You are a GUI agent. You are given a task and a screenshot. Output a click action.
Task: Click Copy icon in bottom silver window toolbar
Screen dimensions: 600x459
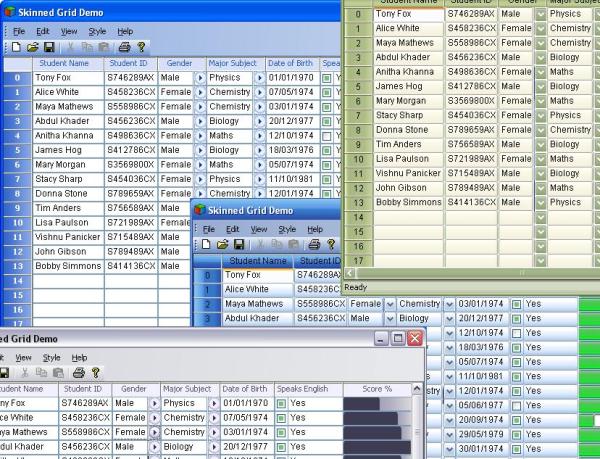[x=41, y=373]
